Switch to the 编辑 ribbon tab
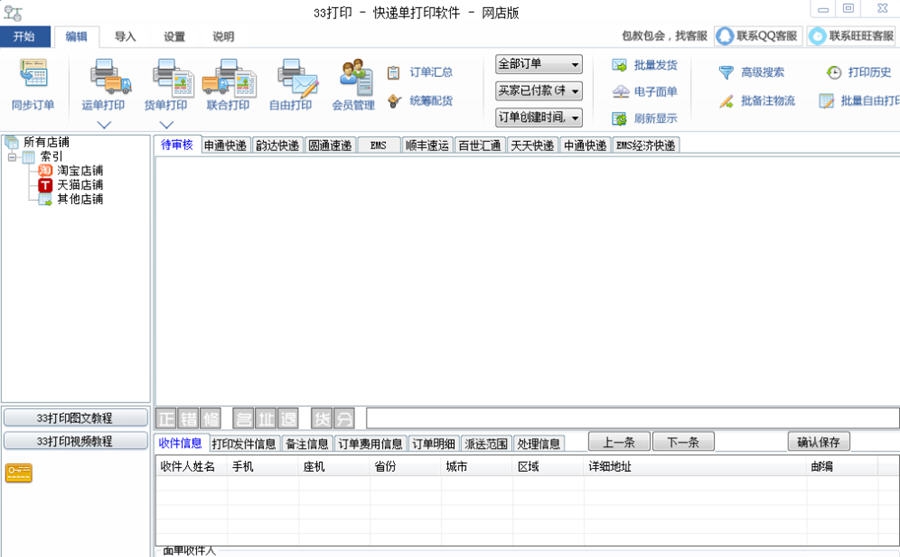This screenshot has width=900, height=557. pos(76,37)
